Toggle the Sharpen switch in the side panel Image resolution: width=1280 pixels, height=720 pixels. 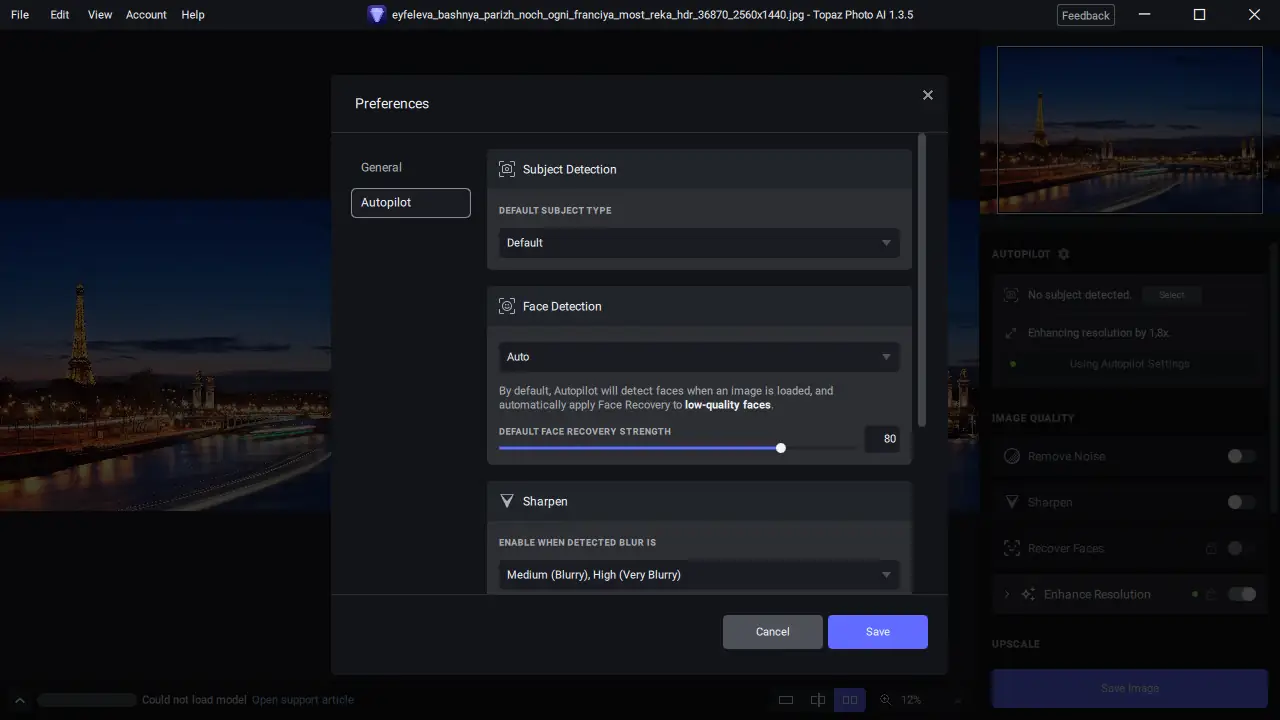click(1241, 502)
